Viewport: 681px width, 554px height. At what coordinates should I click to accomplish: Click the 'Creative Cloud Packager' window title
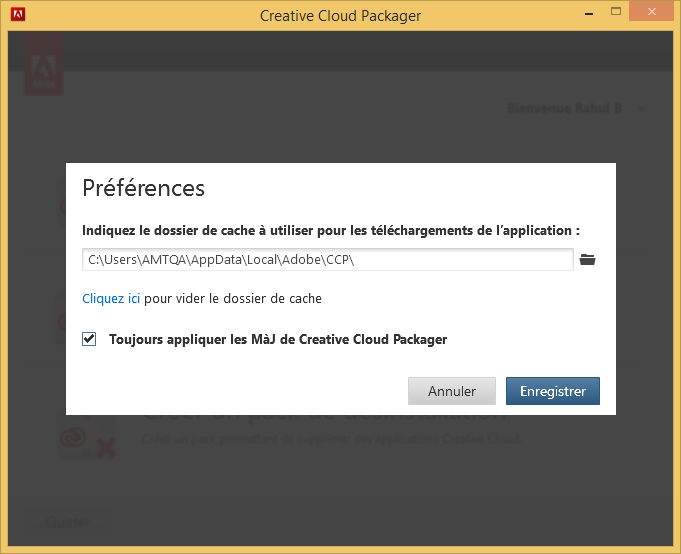[340, 15]
